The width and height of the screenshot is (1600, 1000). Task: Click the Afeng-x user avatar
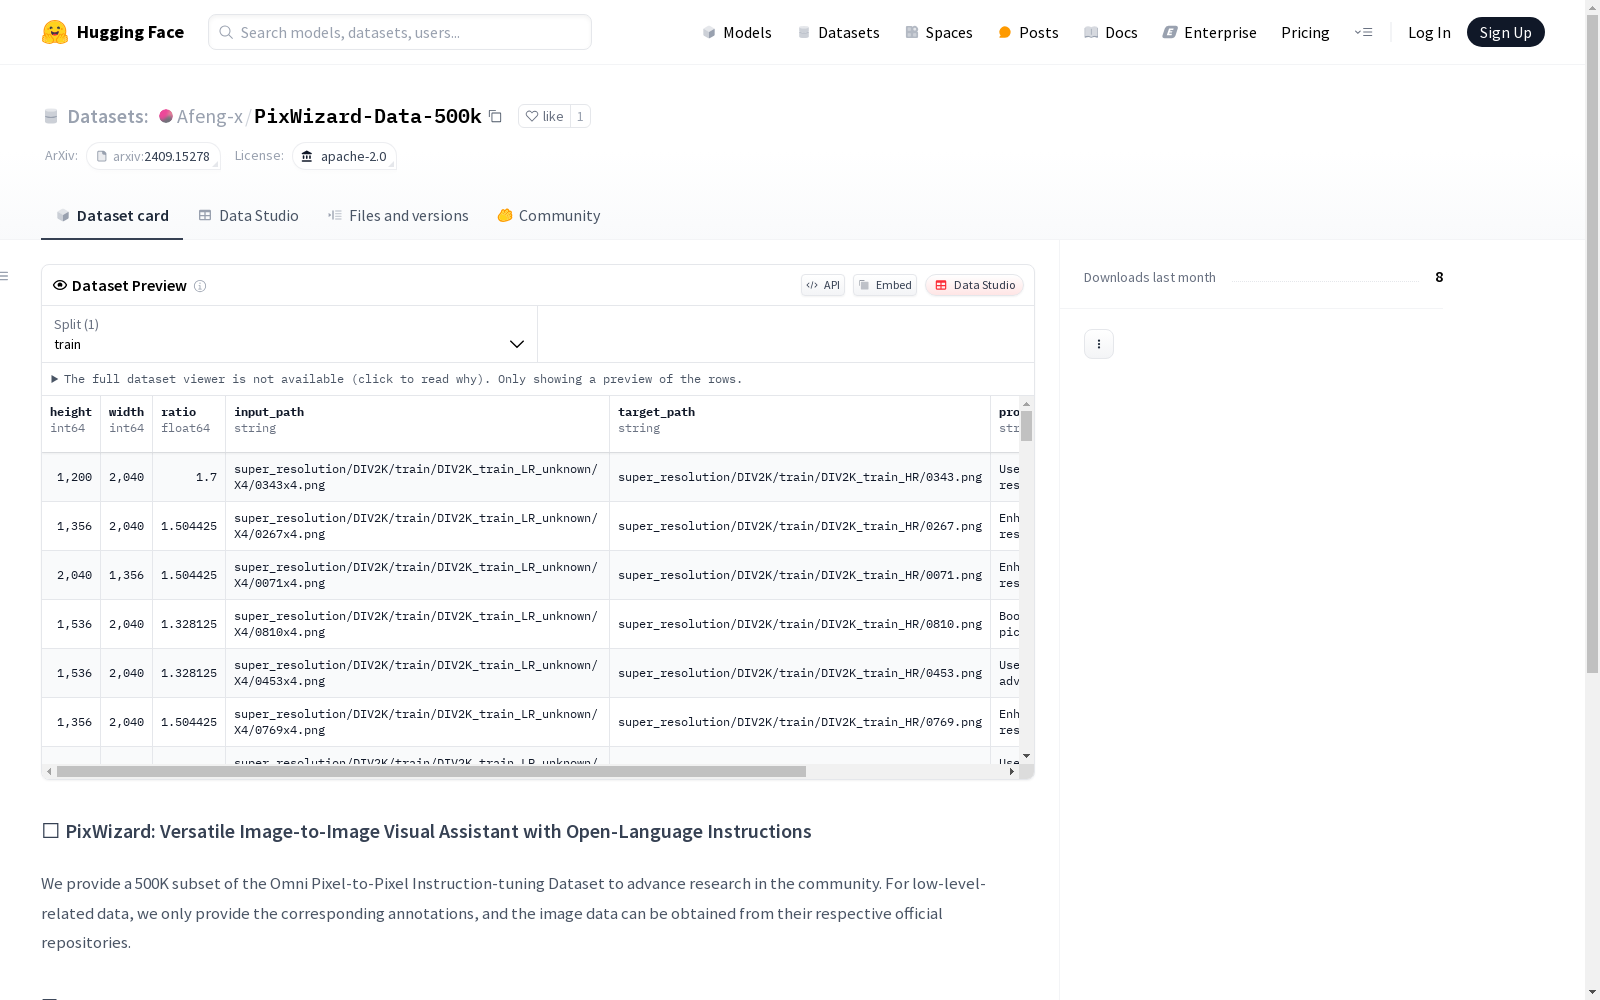click(166, 116)
